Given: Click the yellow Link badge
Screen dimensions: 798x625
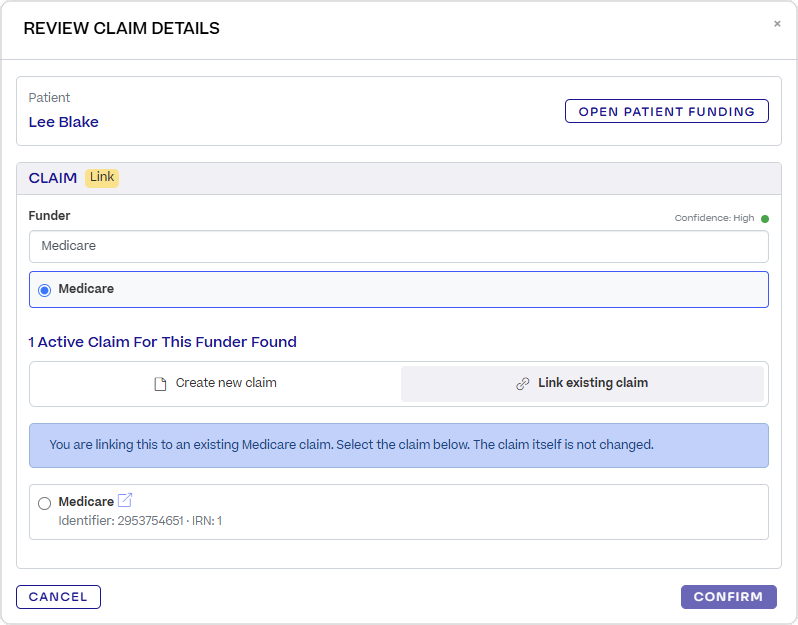Looking at the screenshot, I should click(102, 178).
